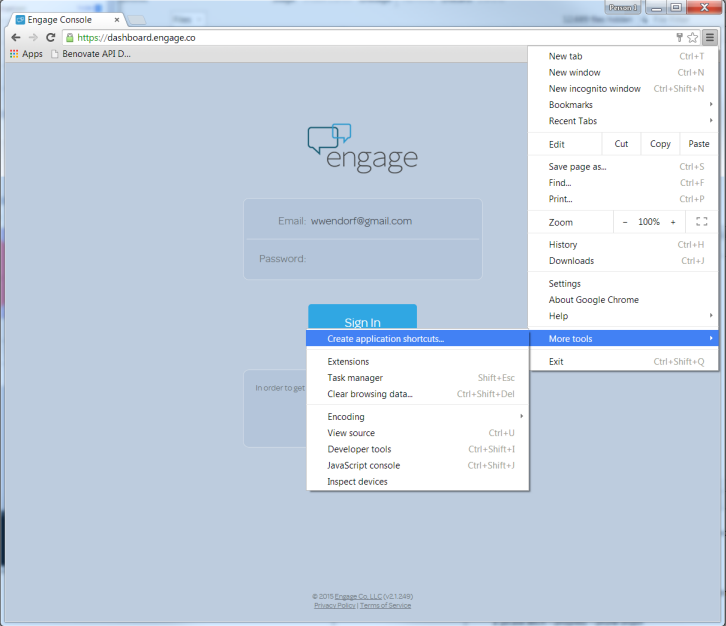This screenshot has width=726, height=626.
Task: Click the Password input field
Action: tap(363, 259)
